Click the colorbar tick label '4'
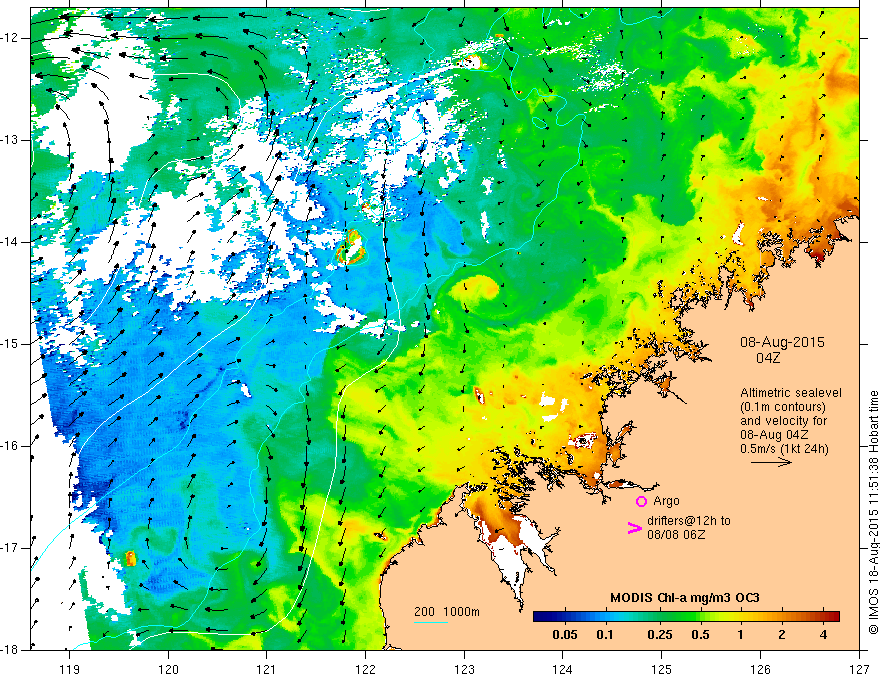This screenshot has width=880, height=680. 823,635
